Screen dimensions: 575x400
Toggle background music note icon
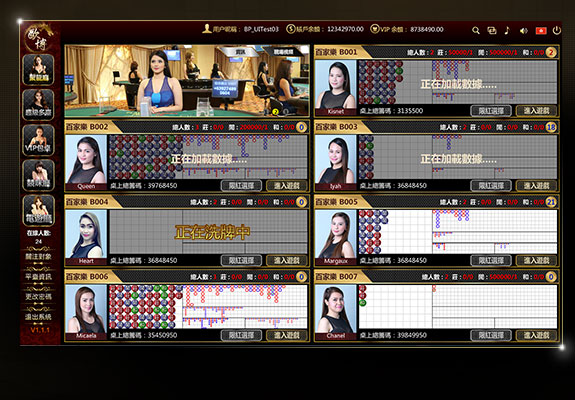click(x=507, y=30)
